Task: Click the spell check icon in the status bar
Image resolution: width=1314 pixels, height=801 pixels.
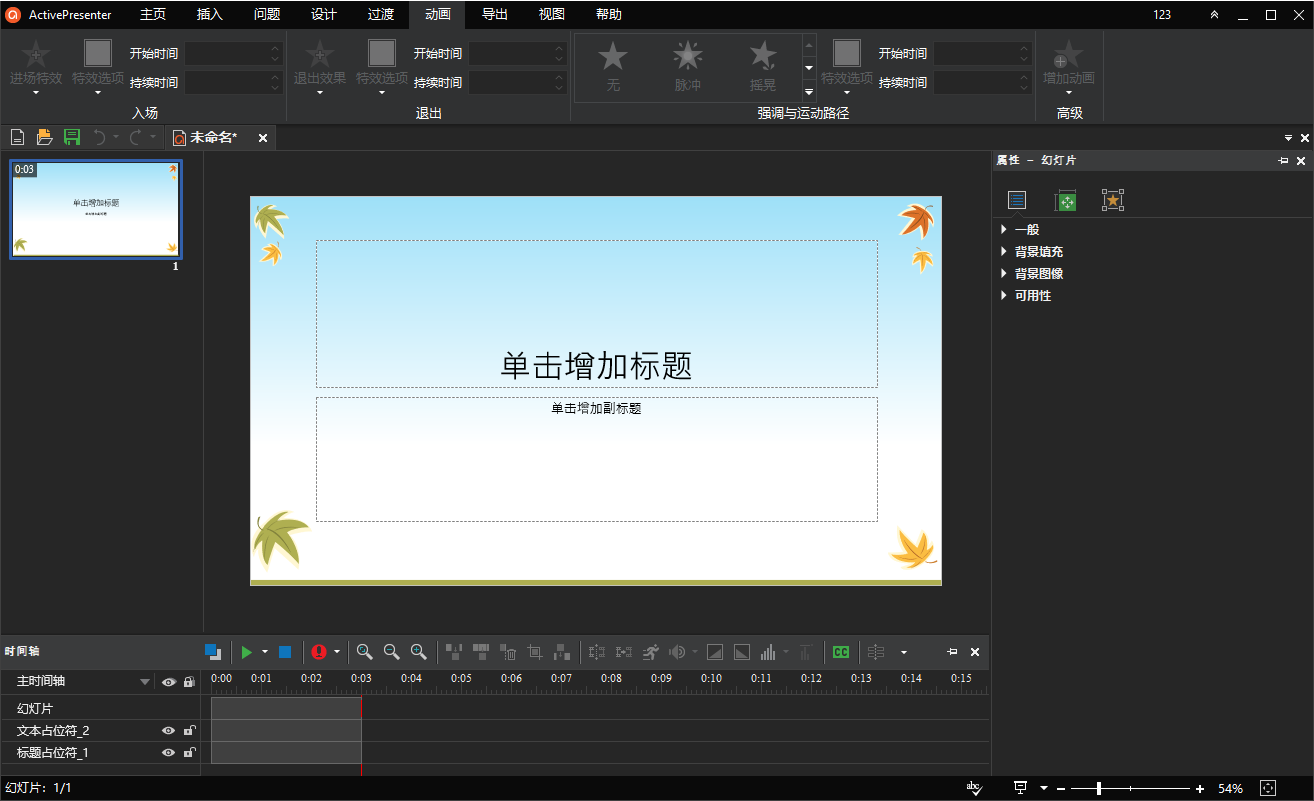Action: pos(974,788)
